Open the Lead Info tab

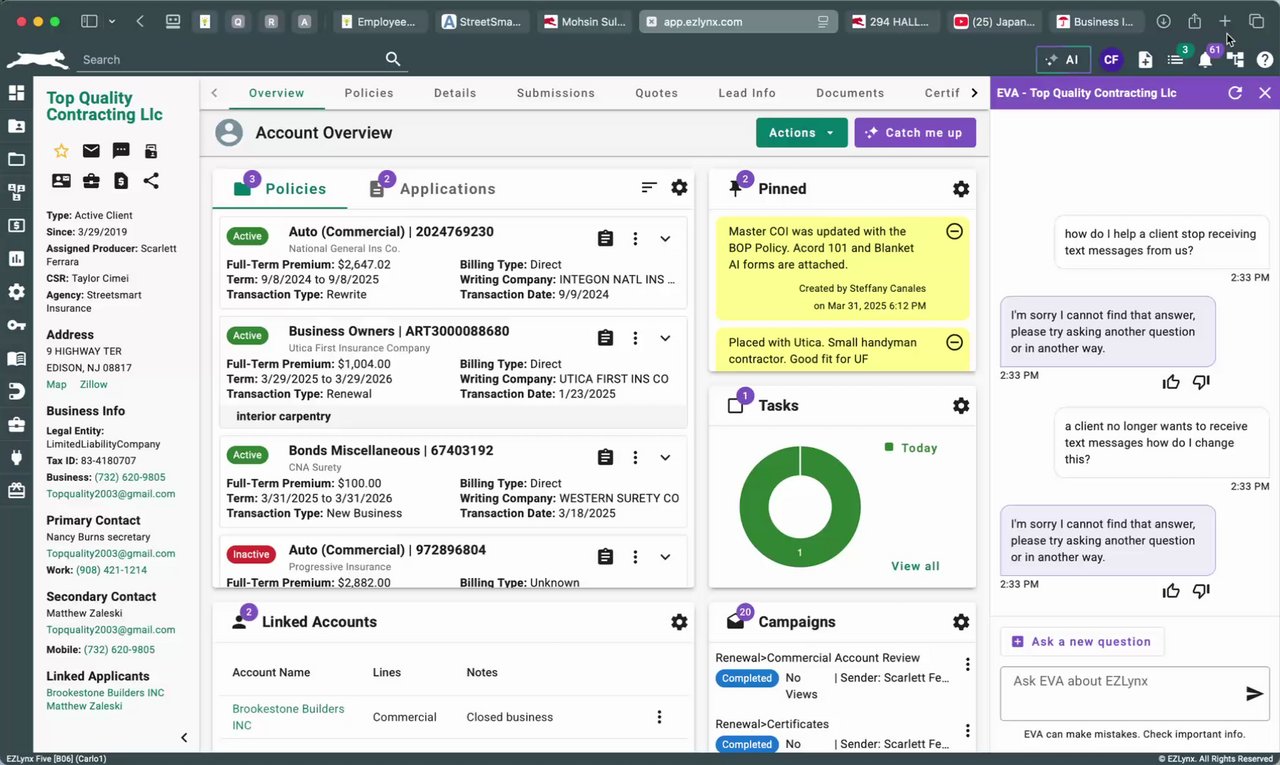tap(747, 93)
